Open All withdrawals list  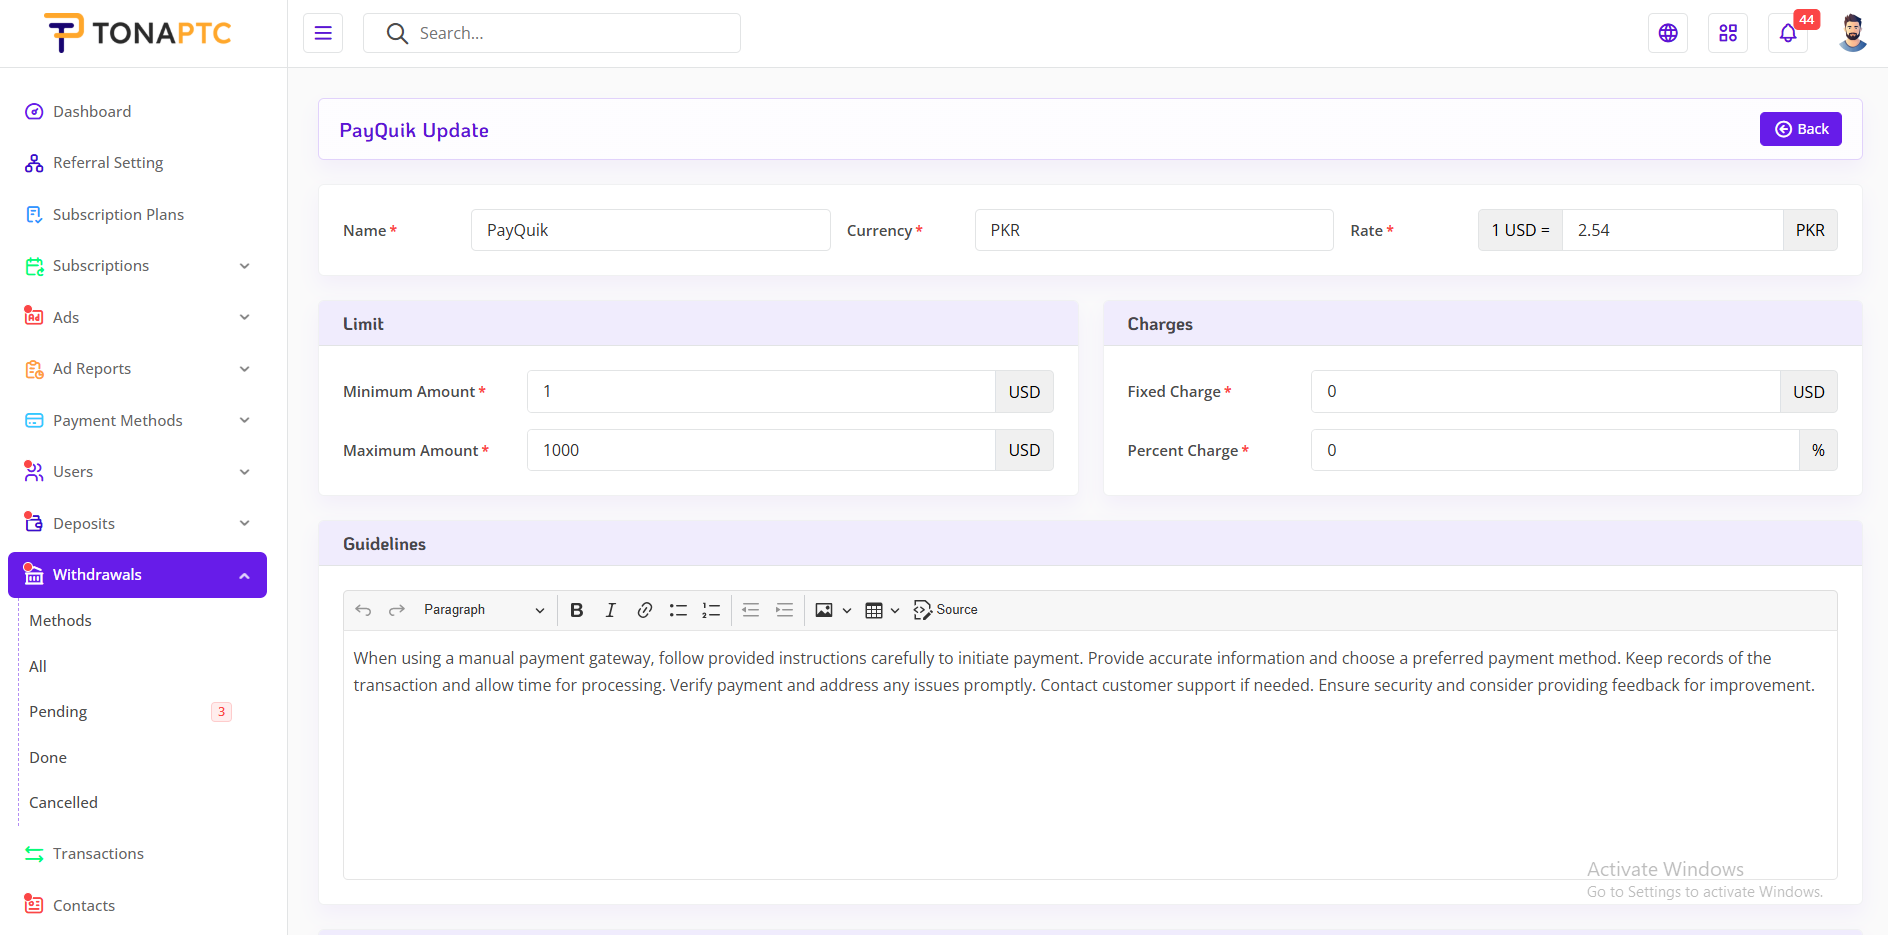38,667
